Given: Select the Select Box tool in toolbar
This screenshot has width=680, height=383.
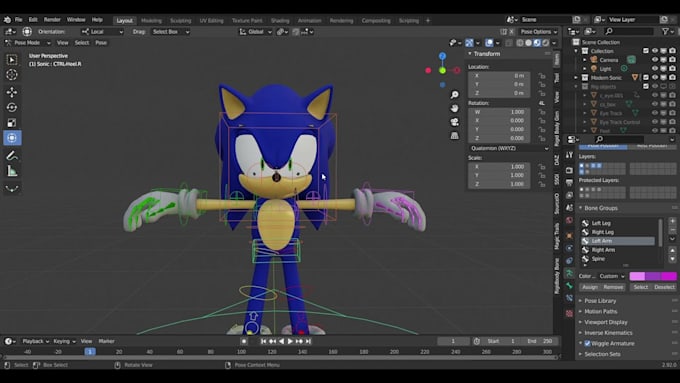Looking at the screenshot, I should tap(12, 59).
